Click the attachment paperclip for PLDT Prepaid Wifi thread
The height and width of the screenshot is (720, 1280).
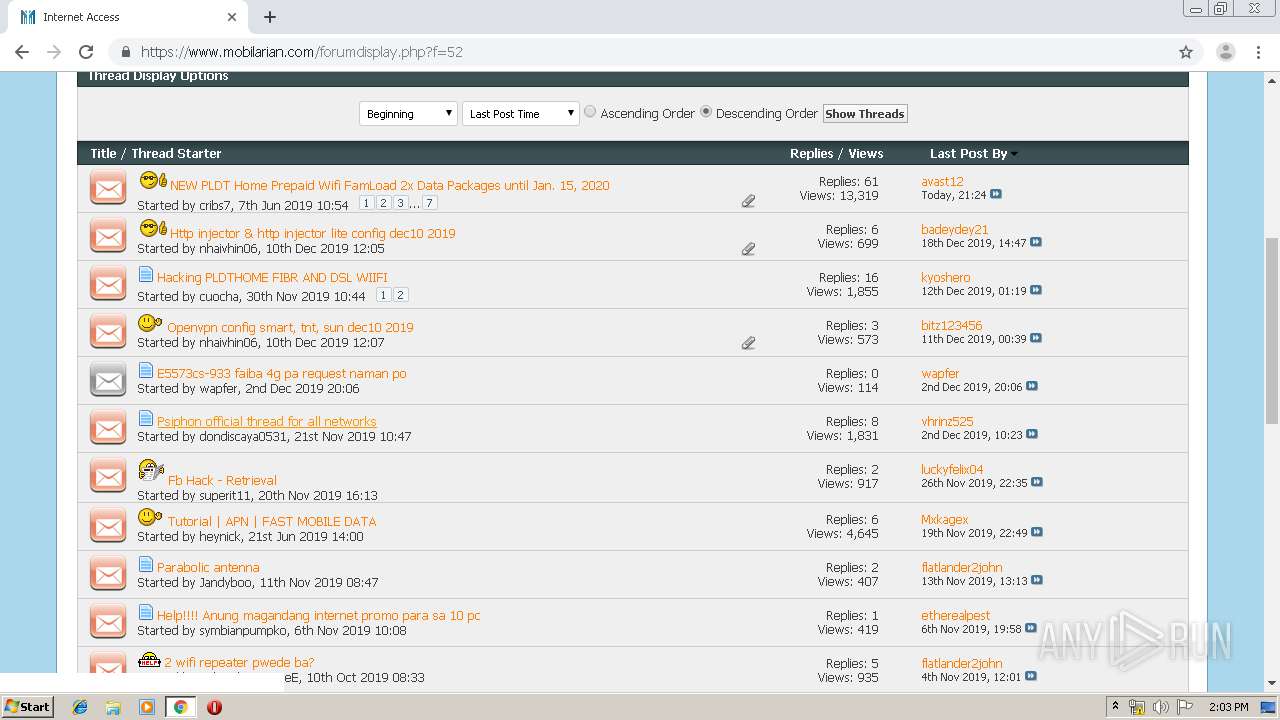[748, 201]
